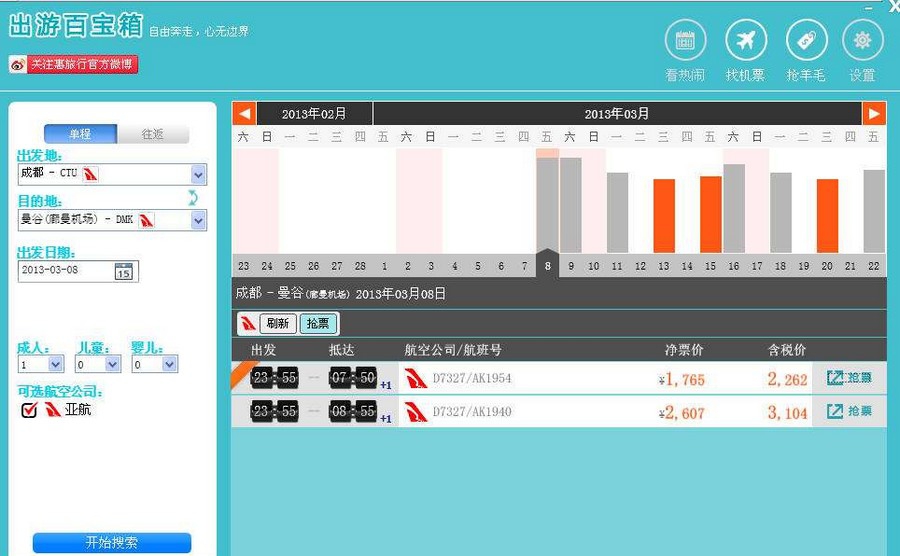Viewport: 900px width, 556px height.
Task: Click AirAsia logo beside 亚航 label
Action: [53, 409]
